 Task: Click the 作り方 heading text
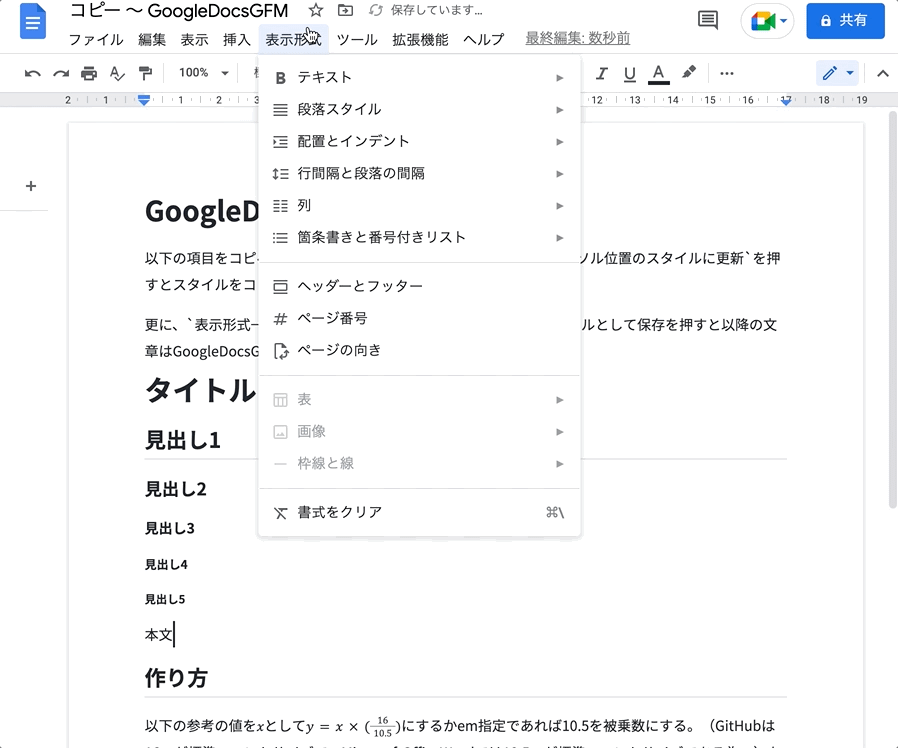point(176,678)
